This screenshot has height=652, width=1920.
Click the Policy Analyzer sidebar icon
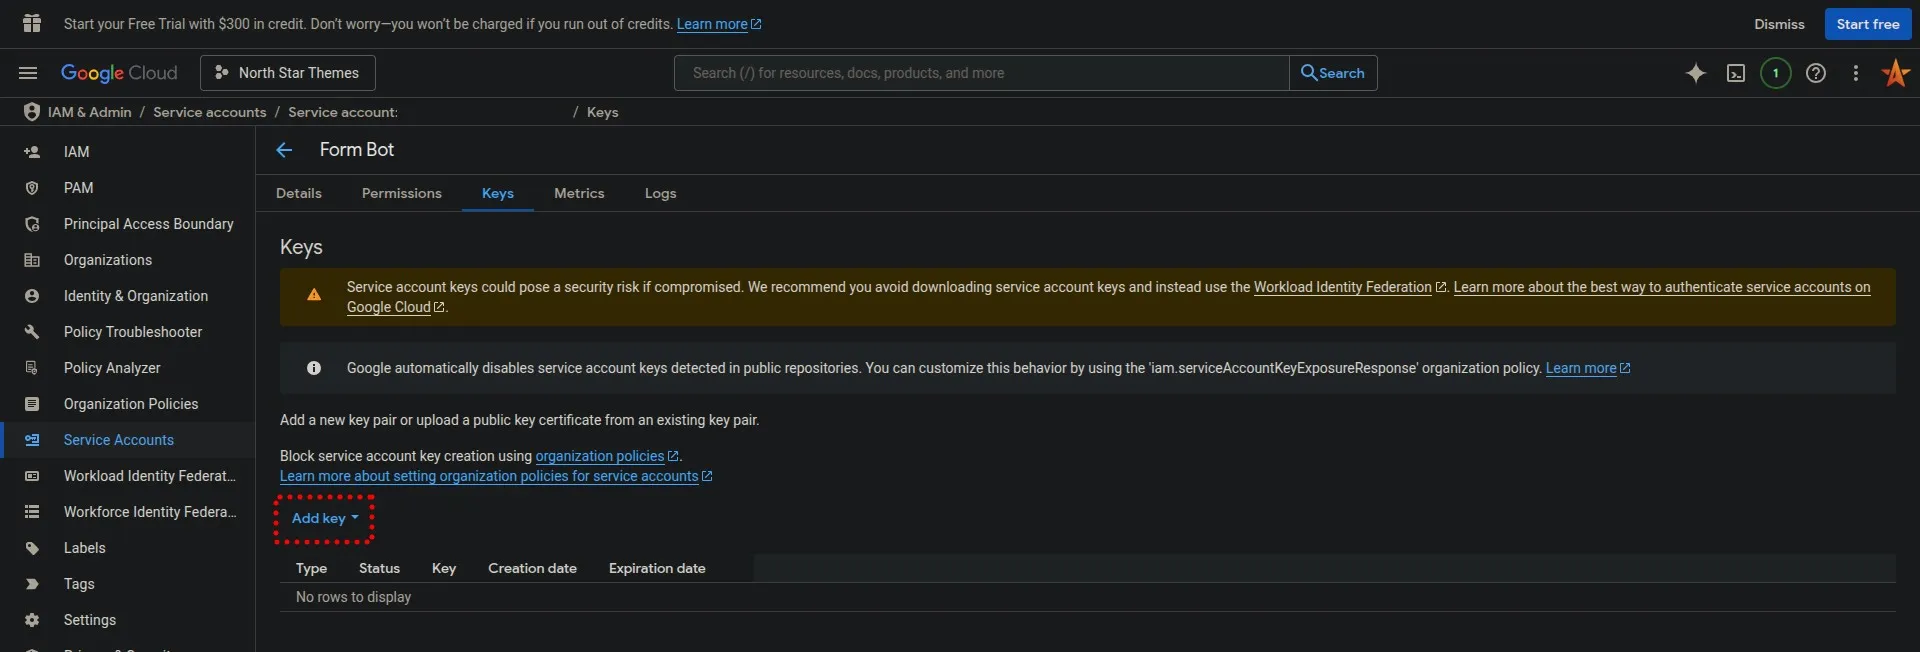[32, 368]
